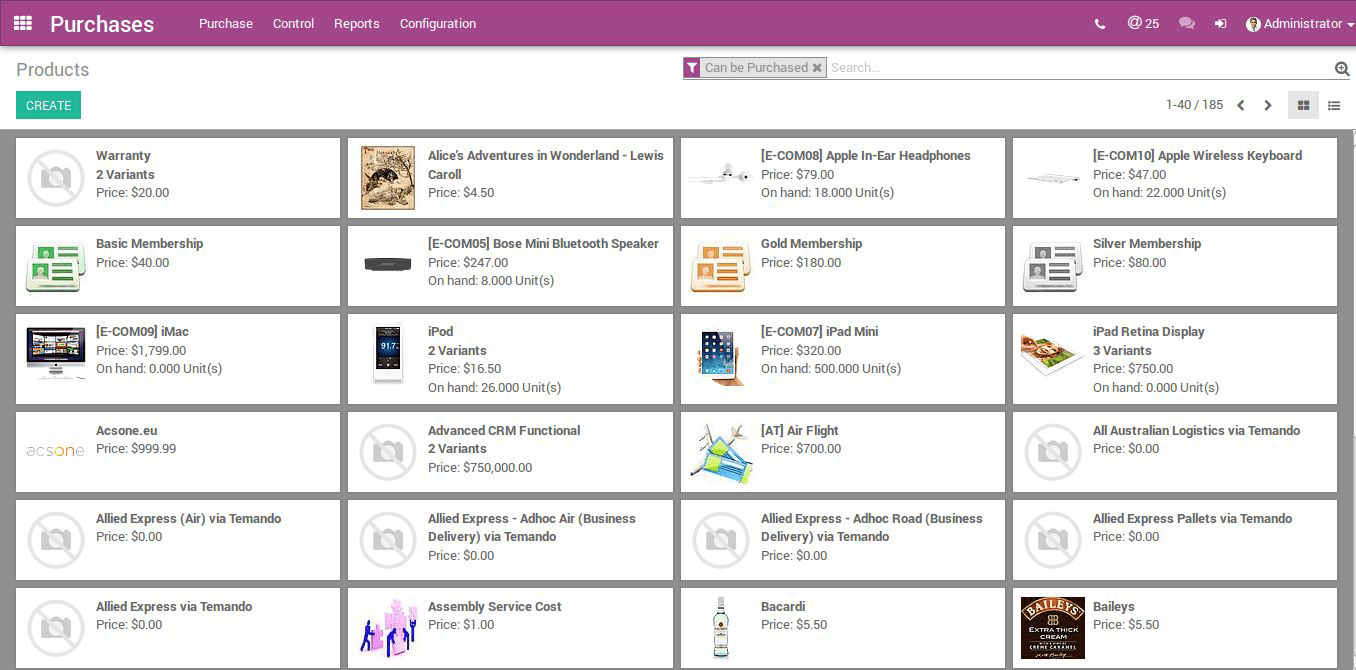The image size is (1356, 670).
Task: Click the Advanced CRM Functional placeholder icon
Action: (x=388, y=453)
